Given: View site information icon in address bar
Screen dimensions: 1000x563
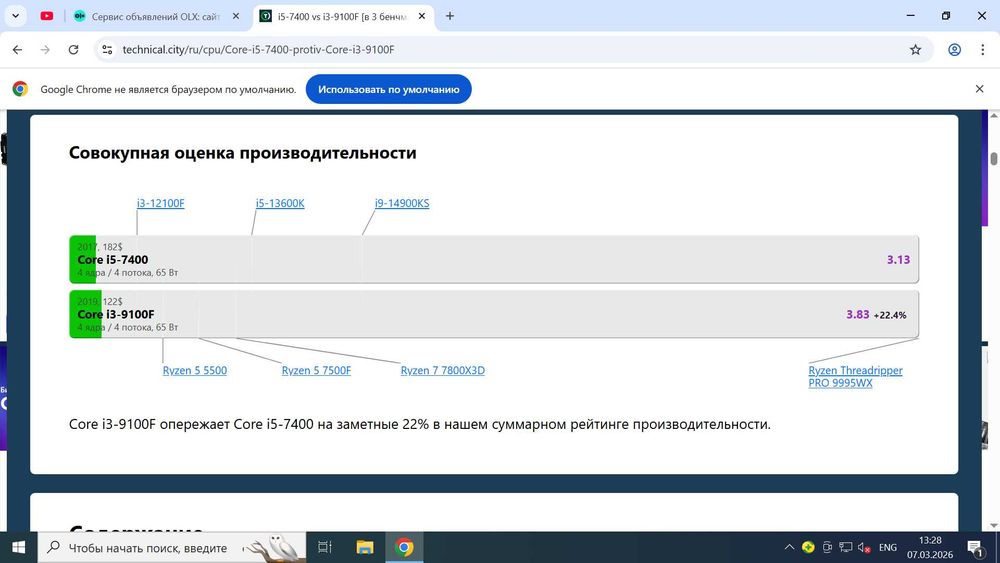Looking at the screenshot, I should tap(108, 50).
